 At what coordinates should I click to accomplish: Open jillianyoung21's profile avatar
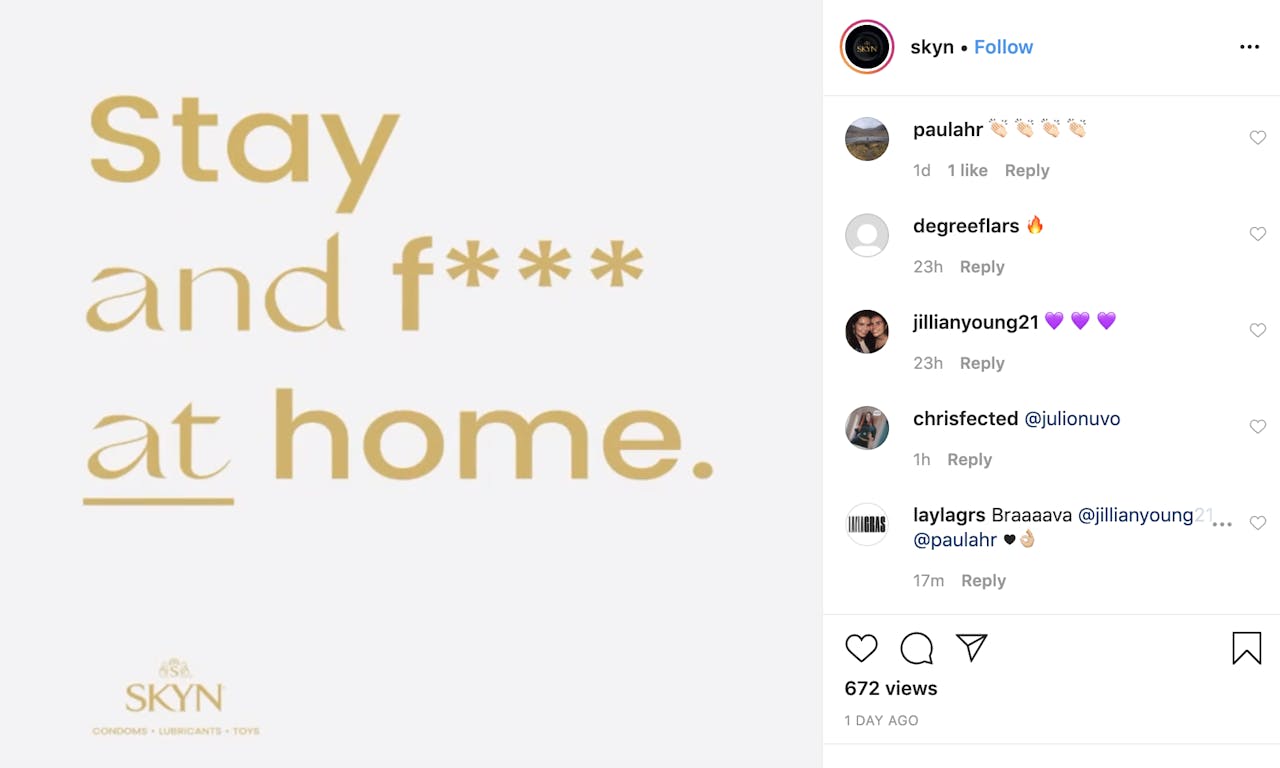(x=867, y=332)
